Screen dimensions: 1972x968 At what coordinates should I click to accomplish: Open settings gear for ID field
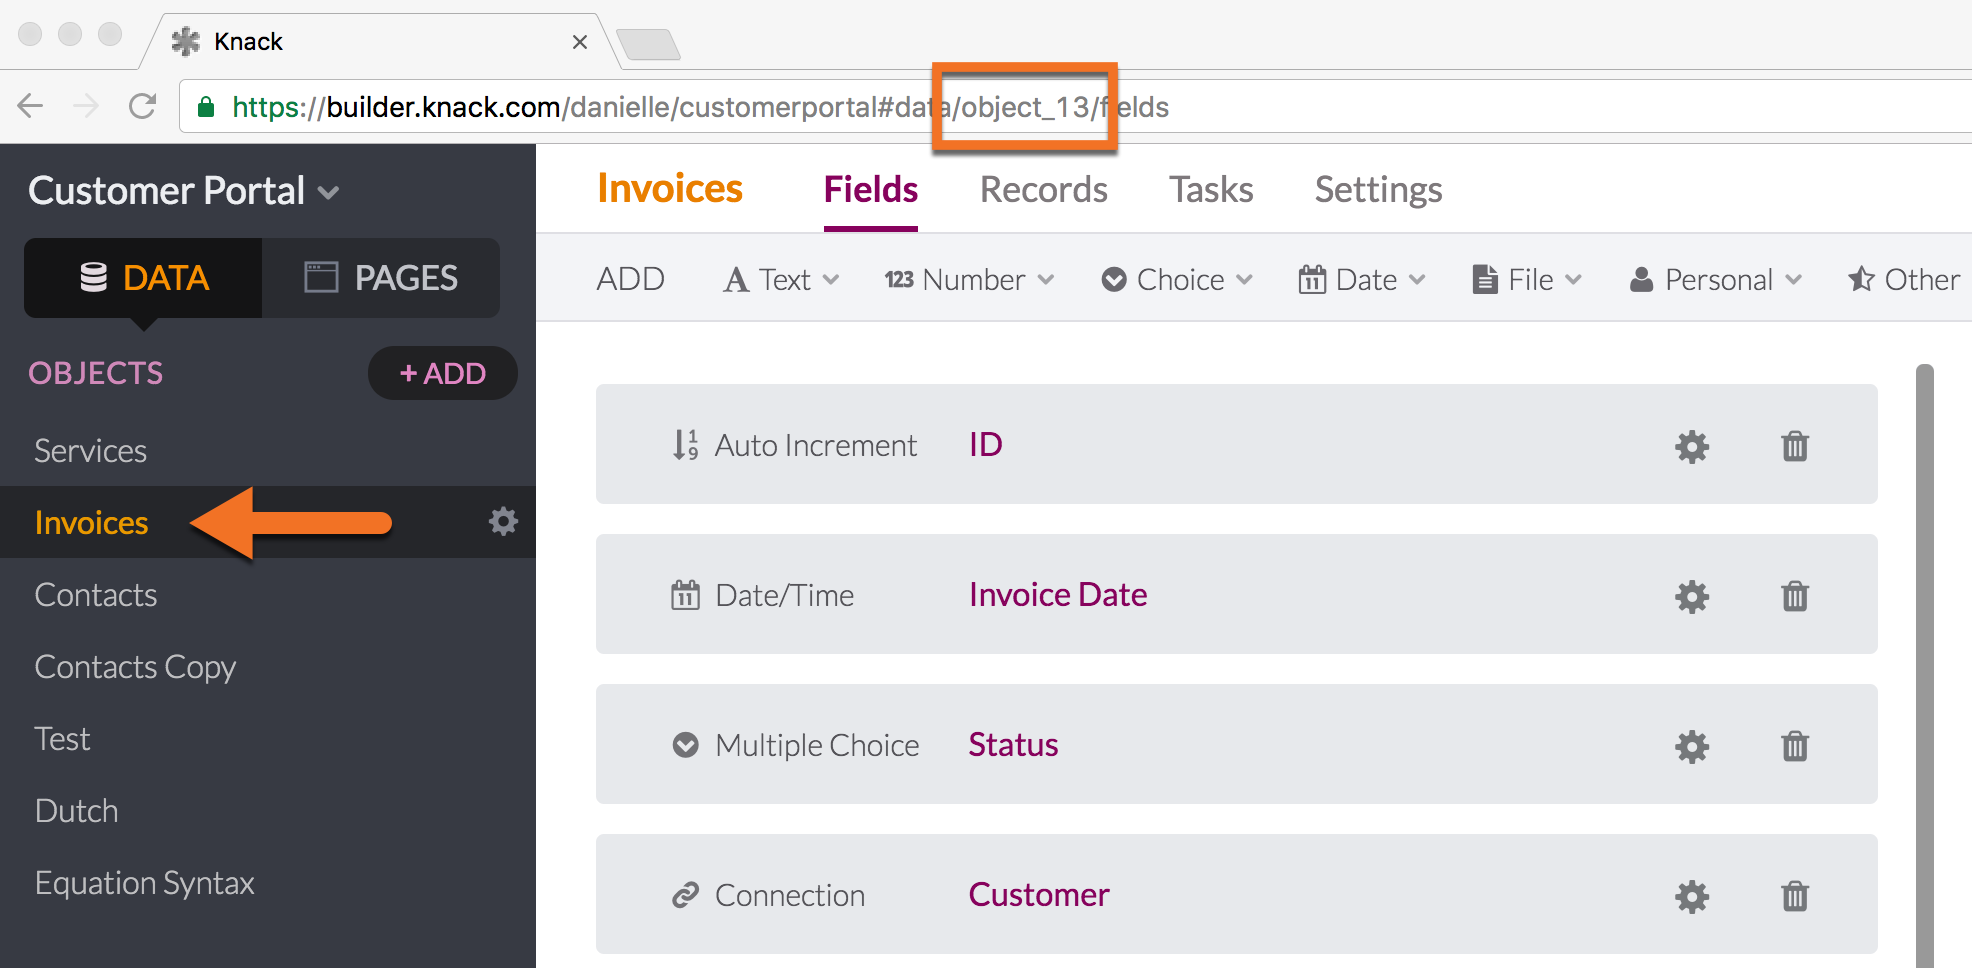tap(1691, 446)
